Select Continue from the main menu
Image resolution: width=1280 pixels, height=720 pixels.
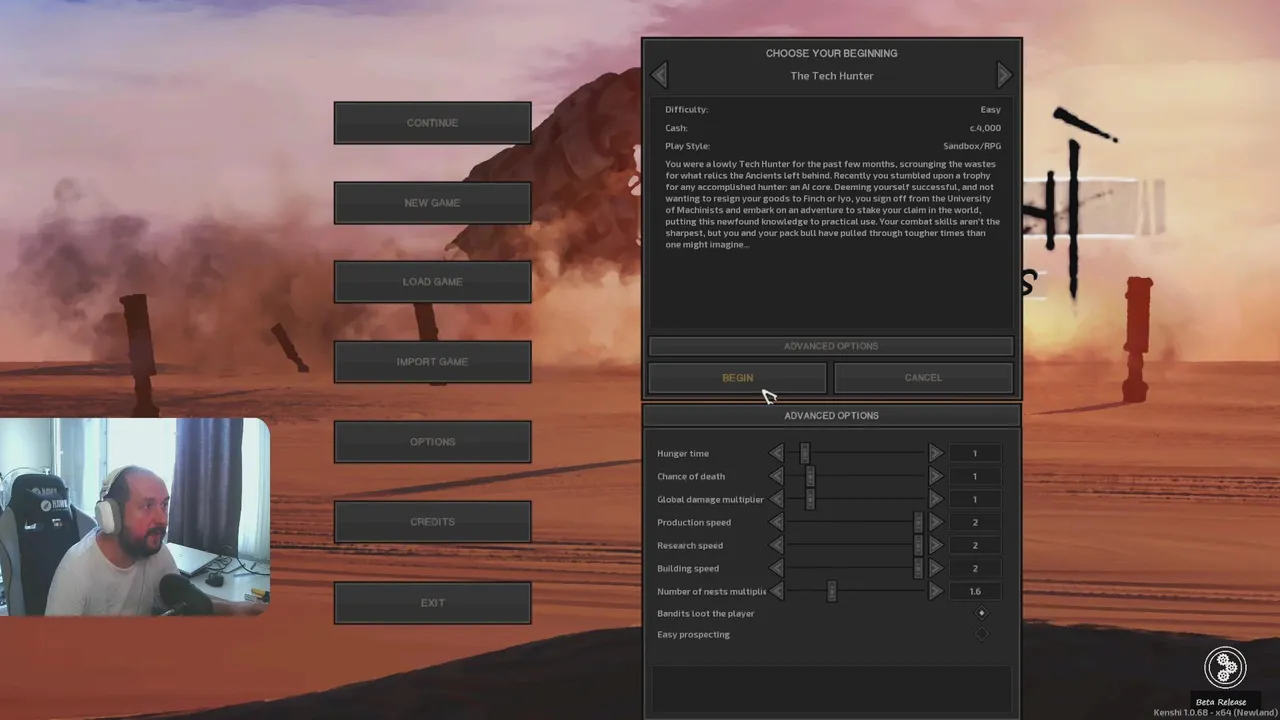(x=432, y=123)
